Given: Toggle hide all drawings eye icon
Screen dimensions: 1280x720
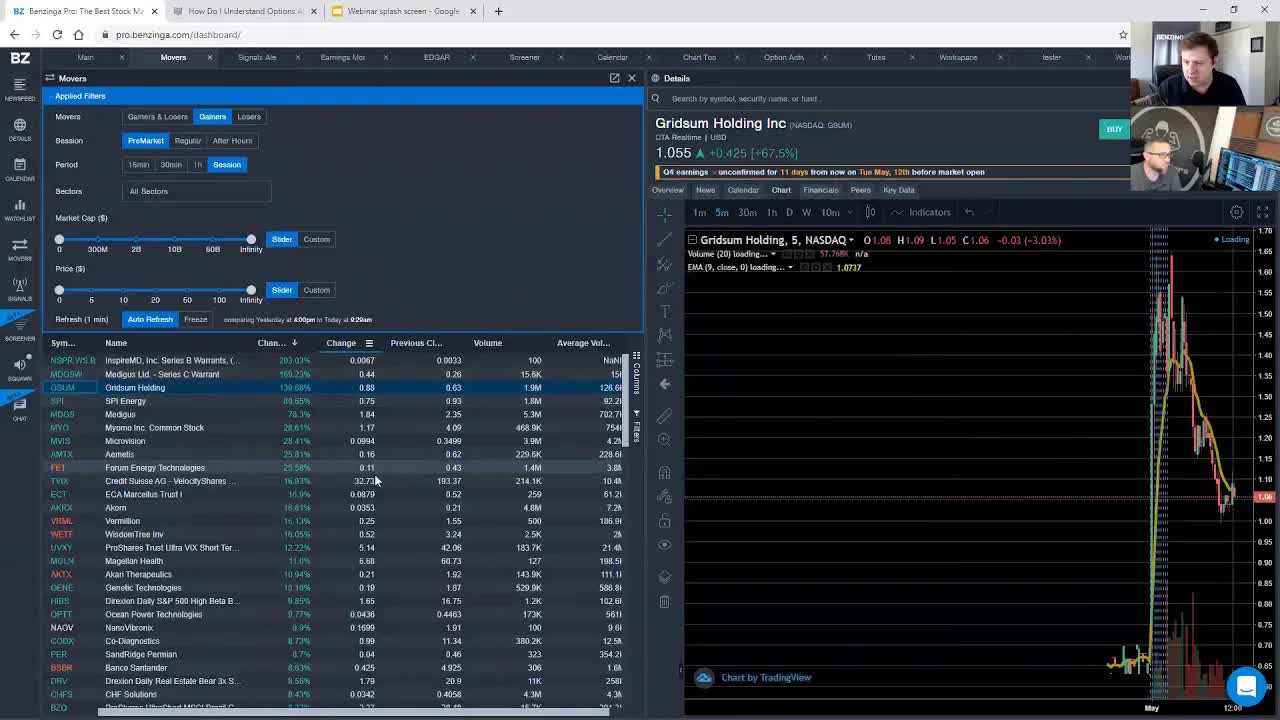Looking at the screenshot, I should pyautogui.click(x=664, y=545).
